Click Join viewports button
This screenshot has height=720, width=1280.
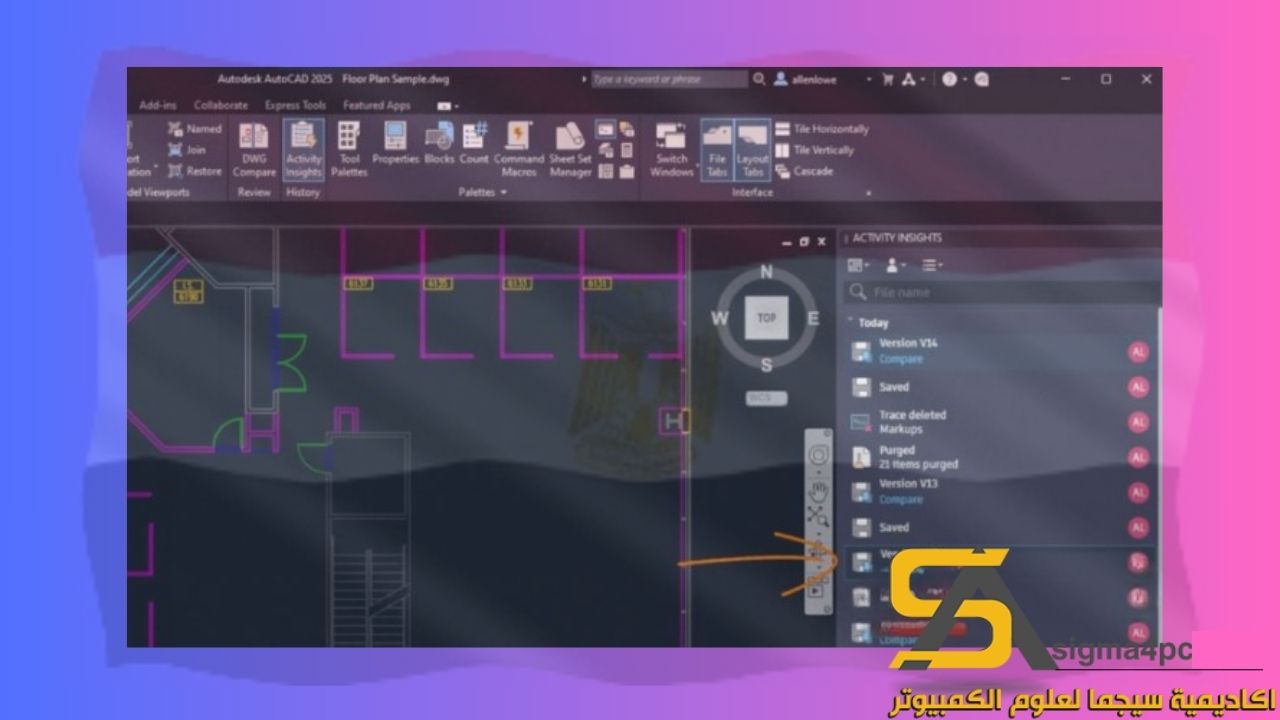pos(187,150)
